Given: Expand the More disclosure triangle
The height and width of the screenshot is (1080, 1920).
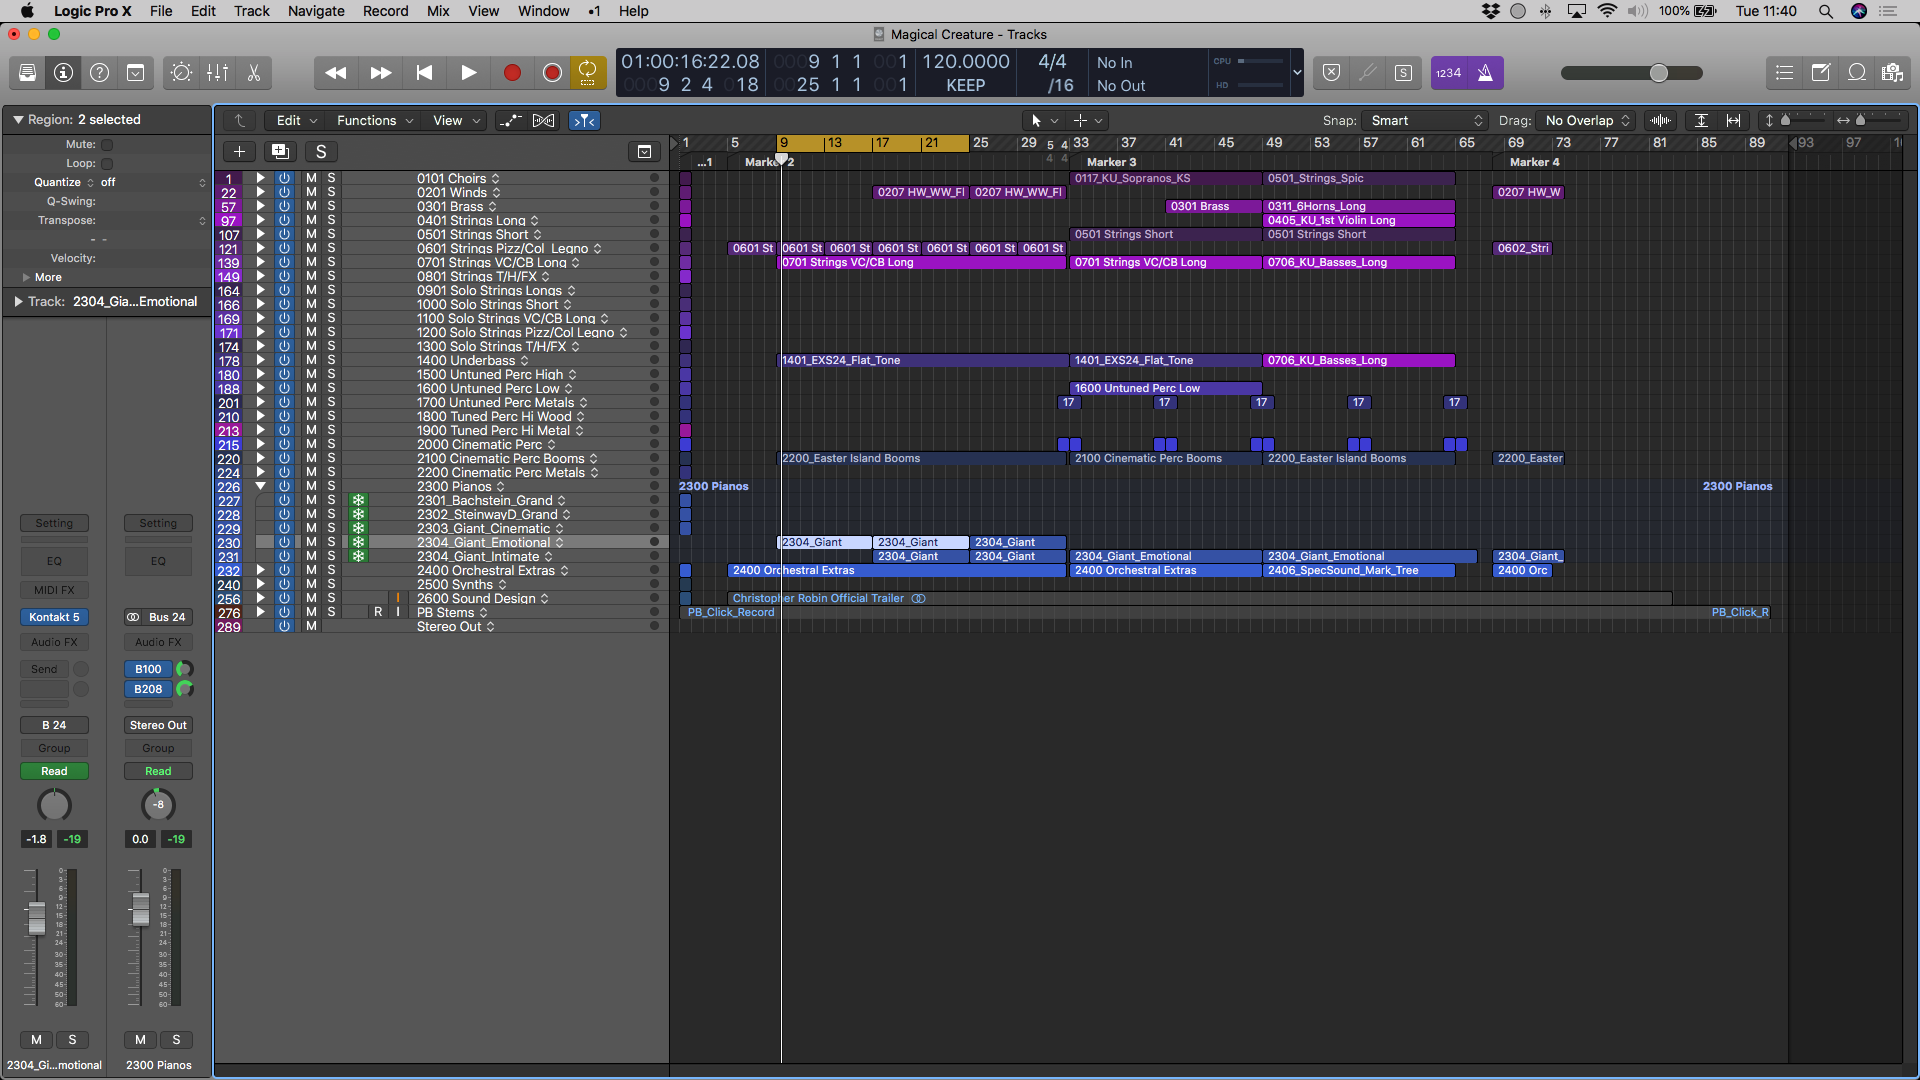Looking at the screenshot, I should [x=26, y=278].
